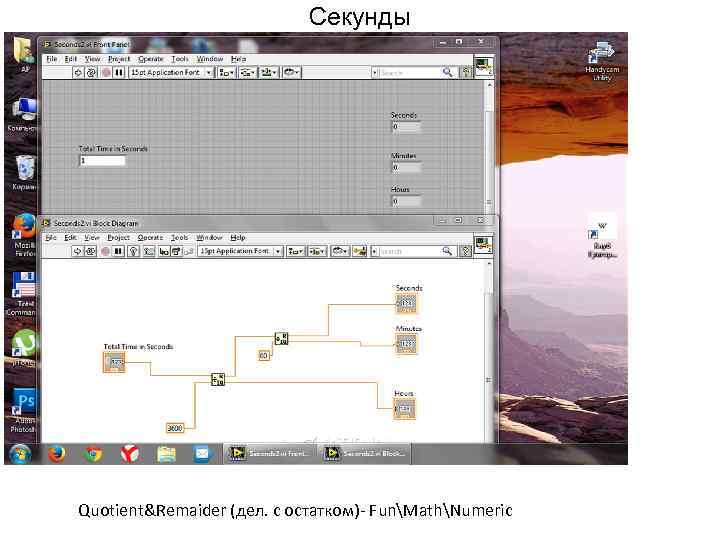
Task: Click Run Continuously in Block Diagram toolbar
Action: (90, 251)
